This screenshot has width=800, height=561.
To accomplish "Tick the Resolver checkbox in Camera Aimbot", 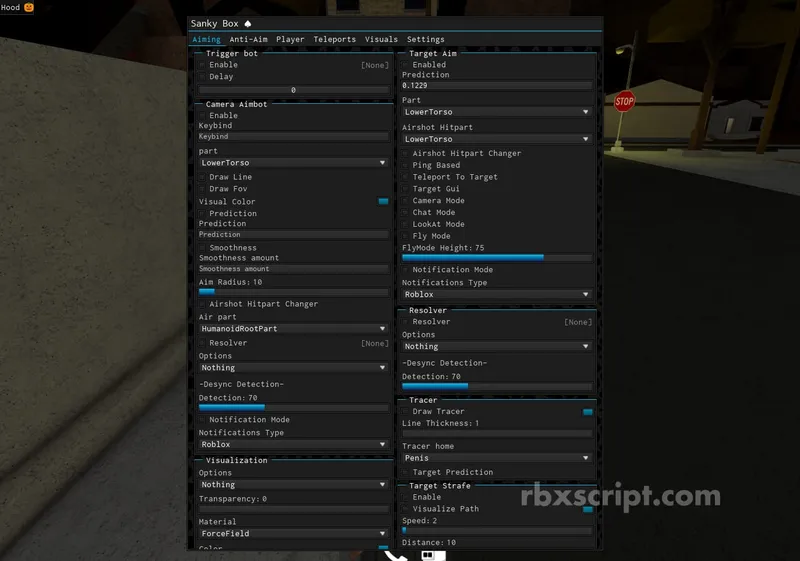I will (x=202, y=343).
